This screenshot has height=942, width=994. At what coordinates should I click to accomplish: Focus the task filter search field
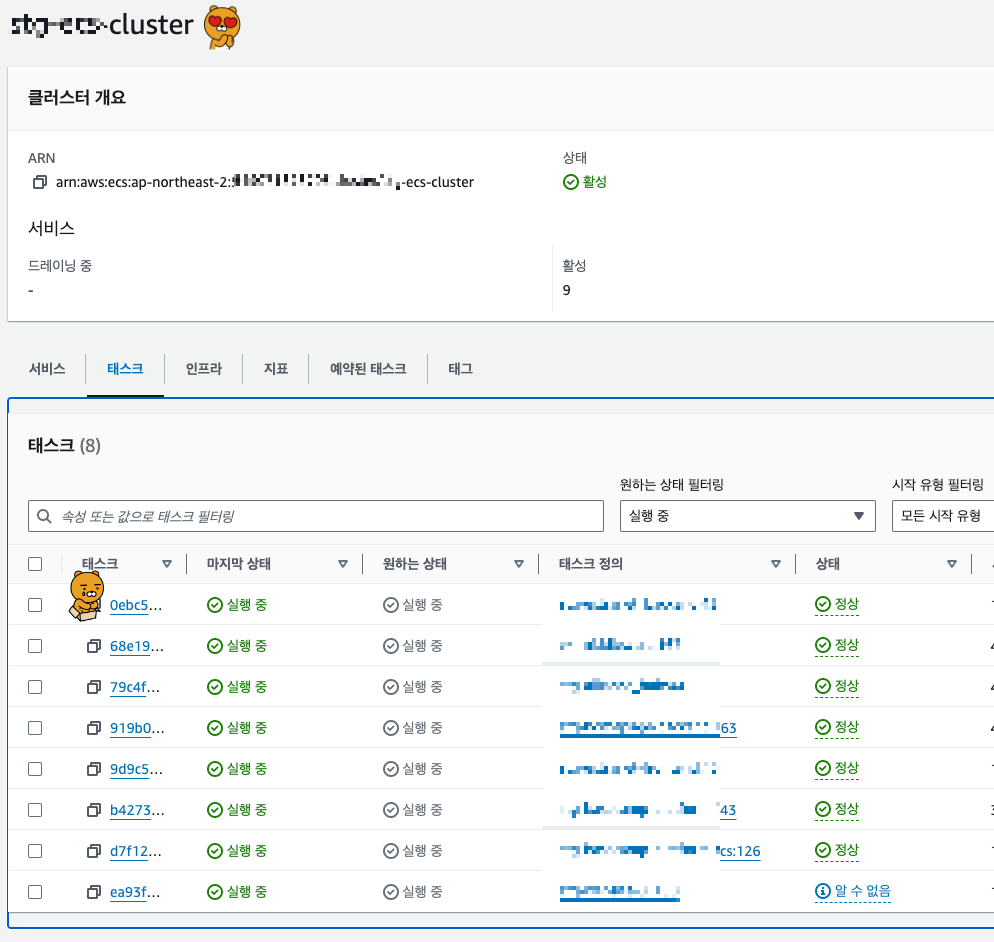[x=316, y=516]
